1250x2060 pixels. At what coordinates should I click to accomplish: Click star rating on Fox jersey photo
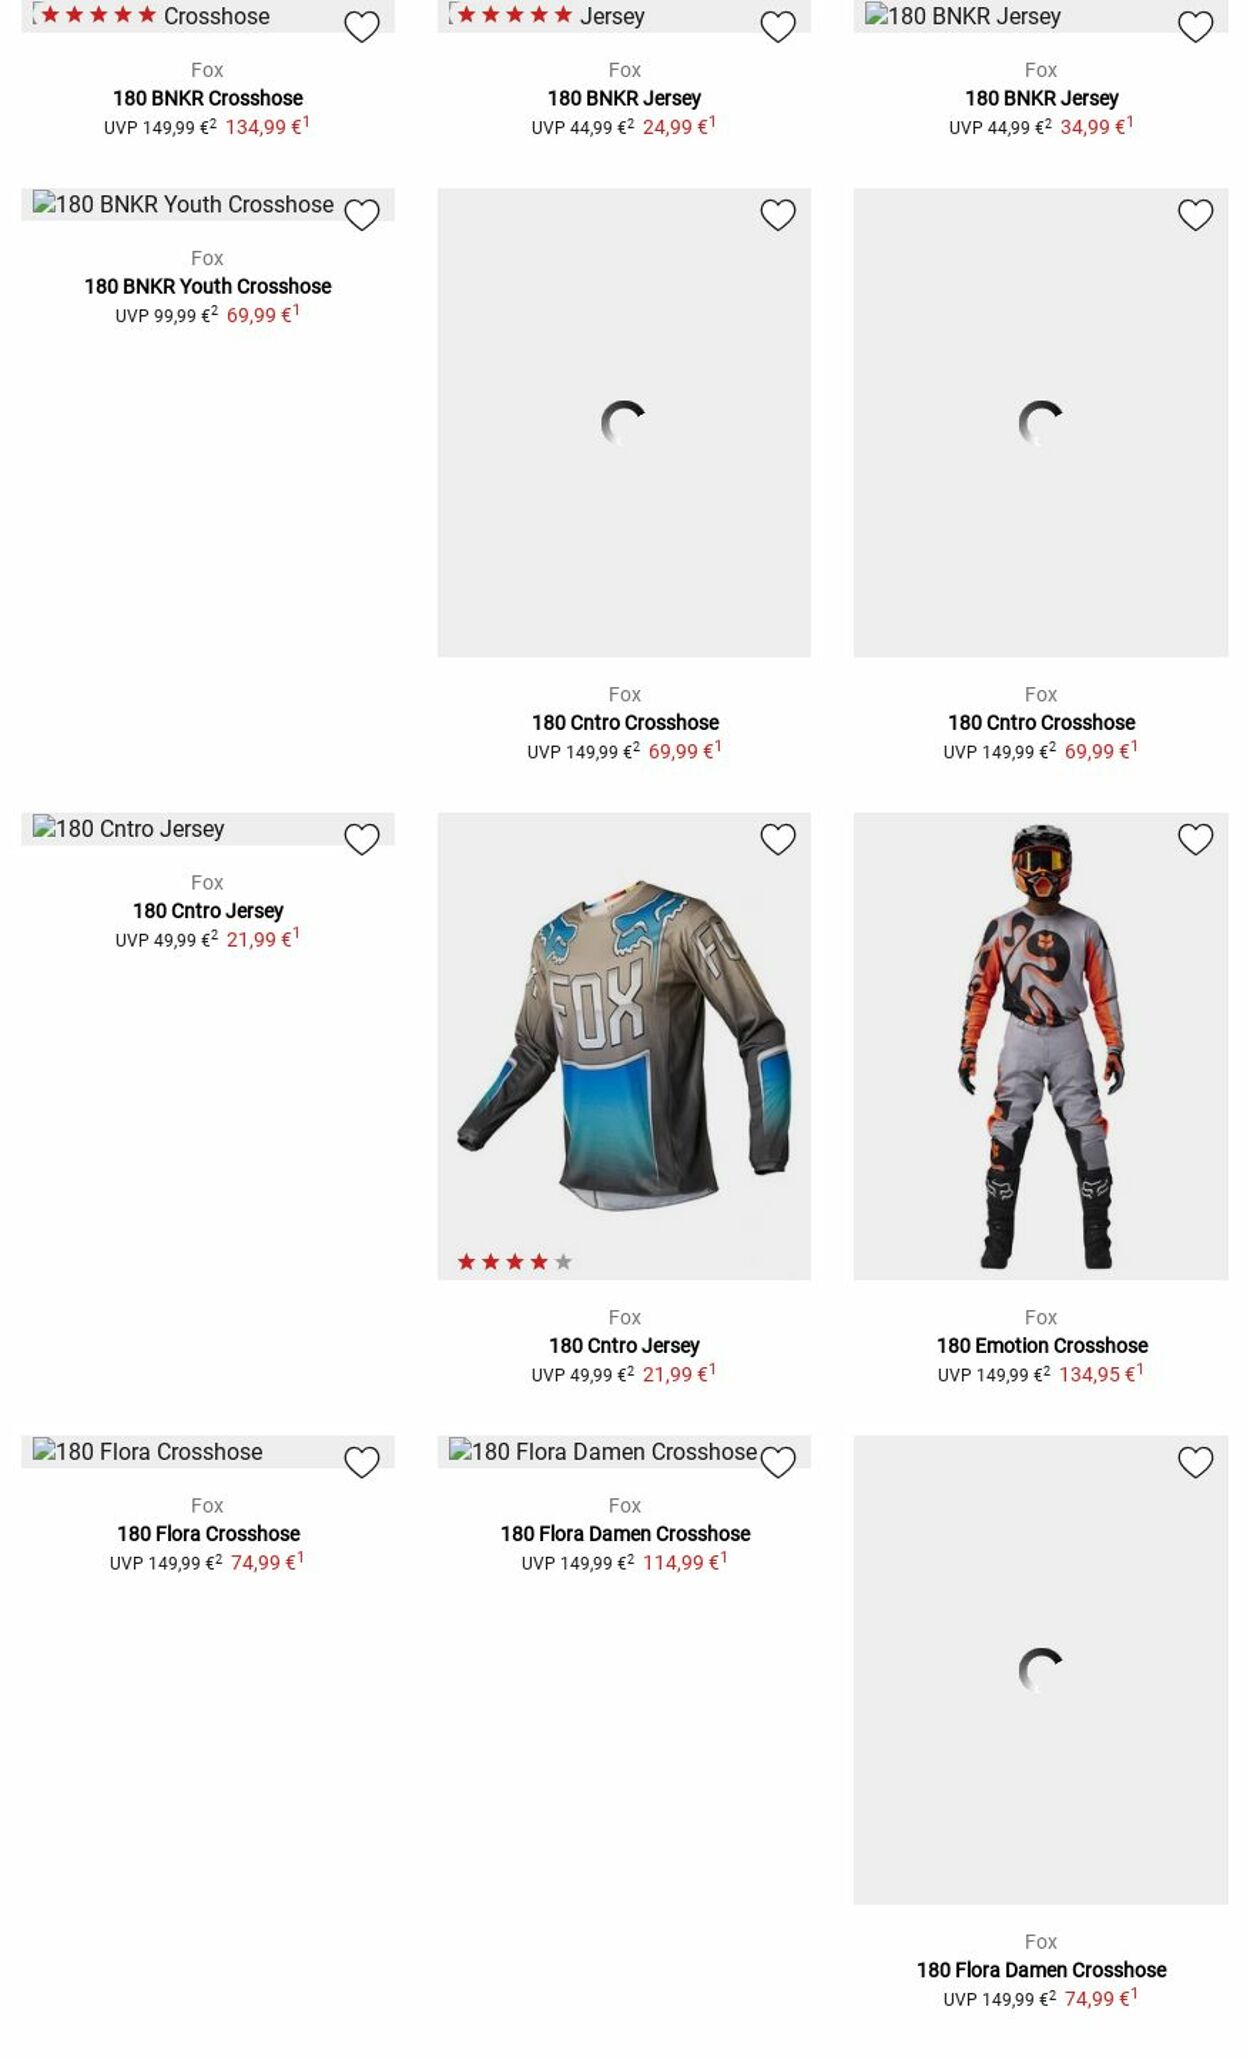[x=514, y=1262]
